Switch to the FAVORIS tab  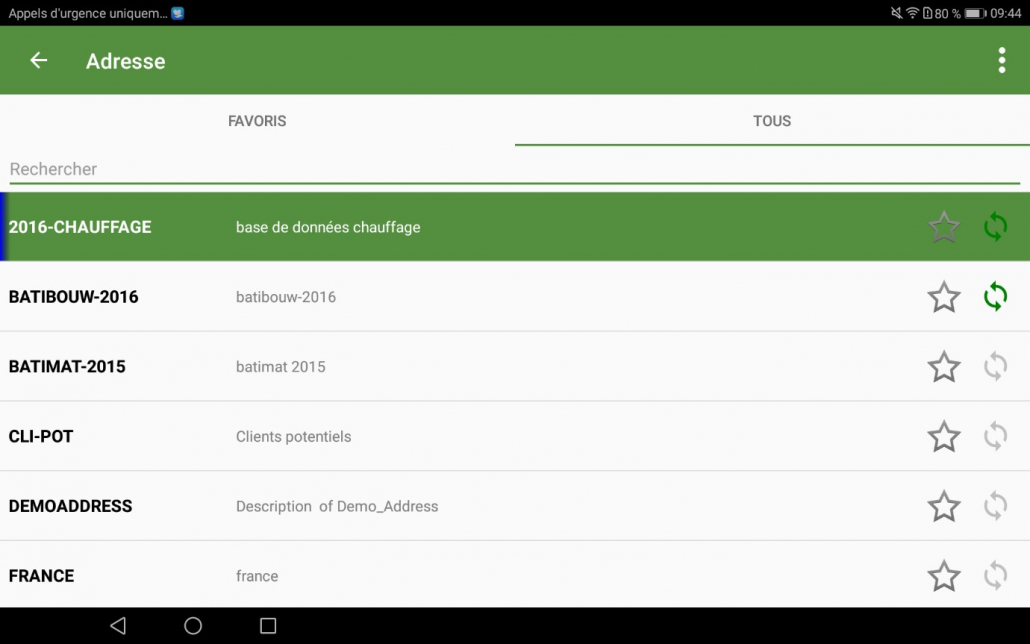click(257, 121)
